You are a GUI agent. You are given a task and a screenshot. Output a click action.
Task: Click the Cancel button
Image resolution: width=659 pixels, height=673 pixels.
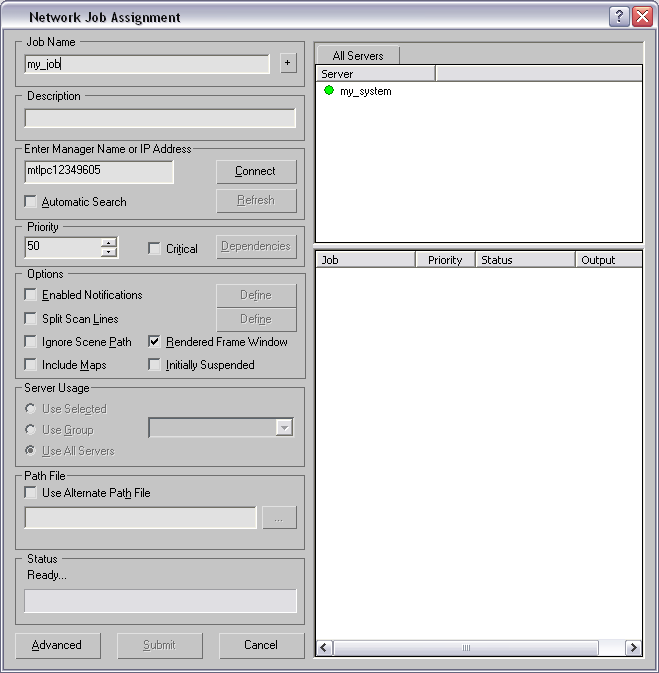(x=261, y=645)
